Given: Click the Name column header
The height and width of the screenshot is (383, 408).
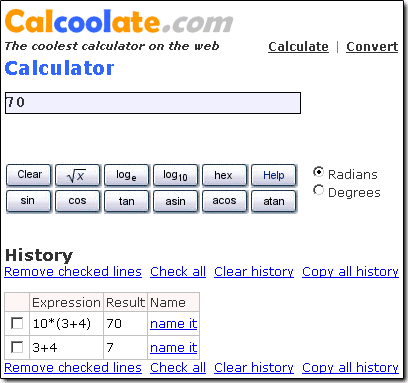Looking at the screenshot, I should tap(174, 302).
